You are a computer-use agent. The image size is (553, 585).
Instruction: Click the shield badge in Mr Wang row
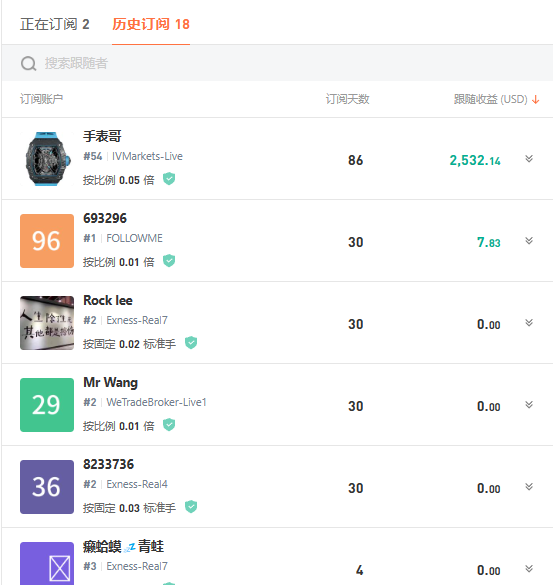click(x=169, y=425)
